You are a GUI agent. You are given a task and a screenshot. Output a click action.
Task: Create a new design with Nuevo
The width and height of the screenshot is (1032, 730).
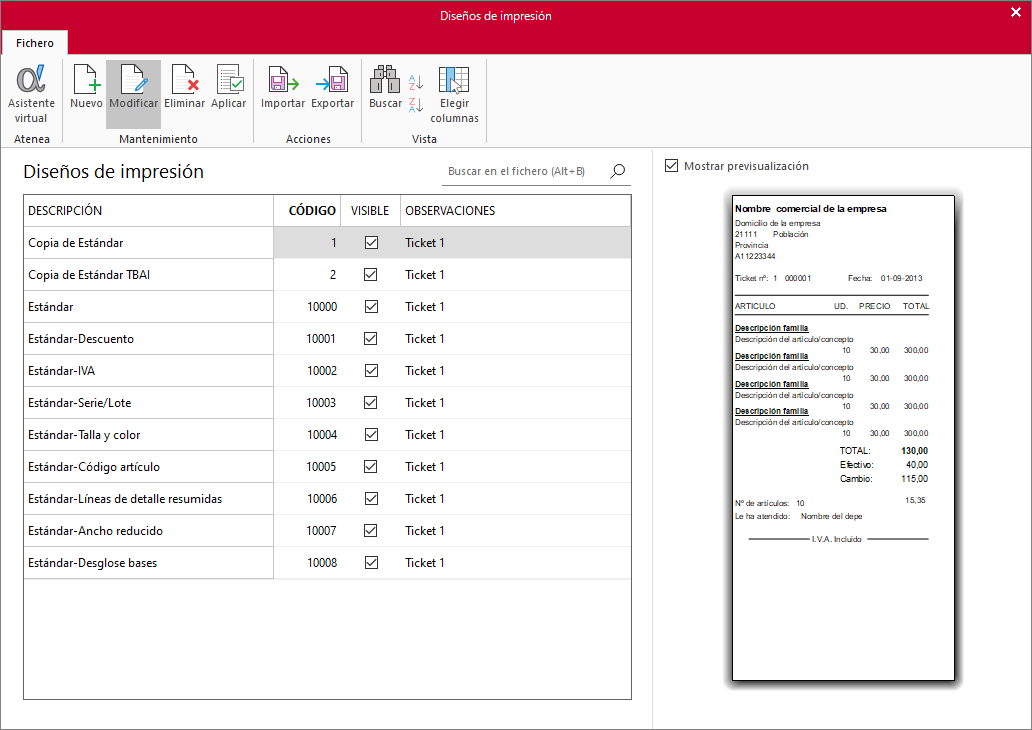[86, 87]
